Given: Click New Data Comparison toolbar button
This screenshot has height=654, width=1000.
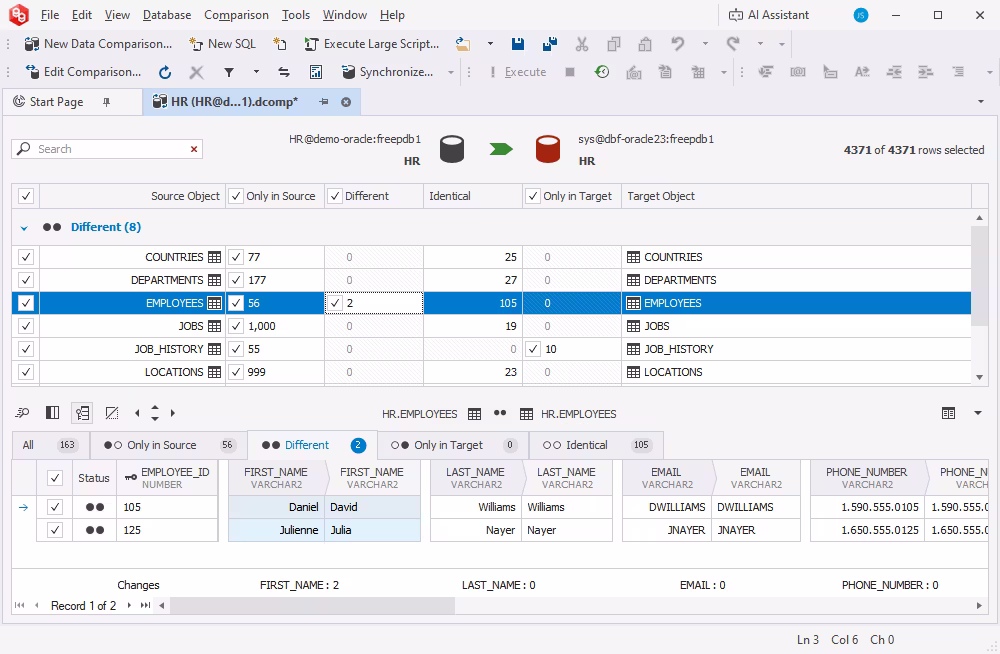Looking at the screenshot, I should (98, 44).
